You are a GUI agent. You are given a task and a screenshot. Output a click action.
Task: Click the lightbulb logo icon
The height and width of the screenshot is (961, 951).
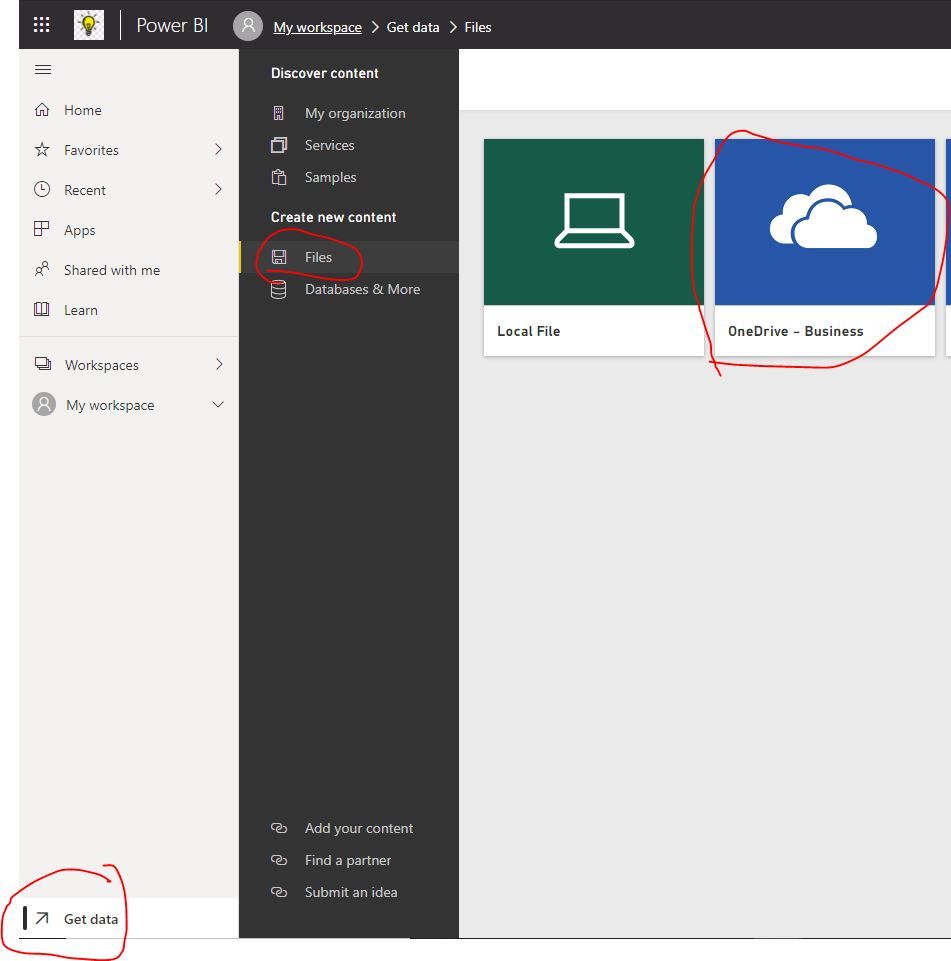pyautogui.click(x=89, y=25)
